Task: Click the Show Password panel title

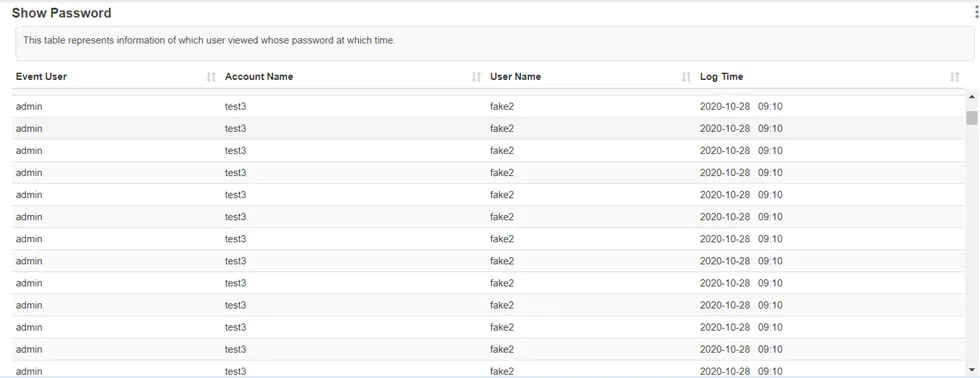Action: coord(62,13)
